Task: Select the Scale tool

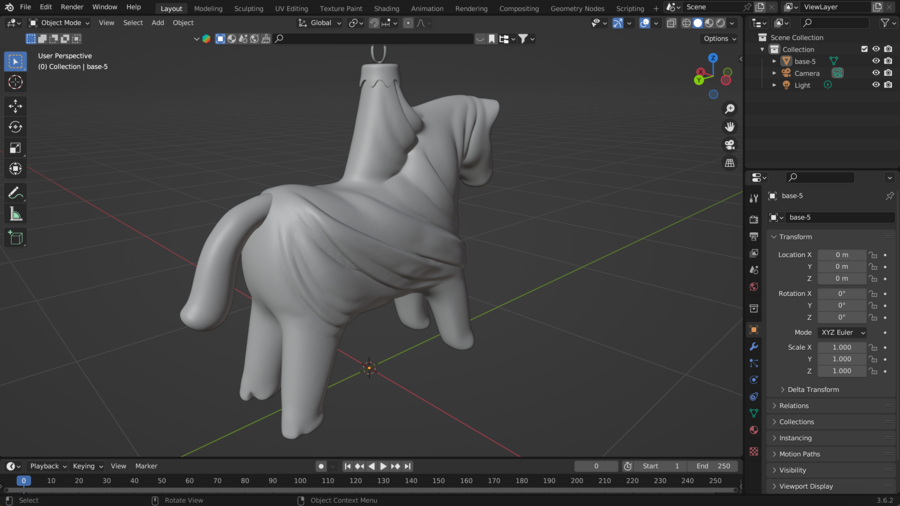Action: click(x=15, y=148)
